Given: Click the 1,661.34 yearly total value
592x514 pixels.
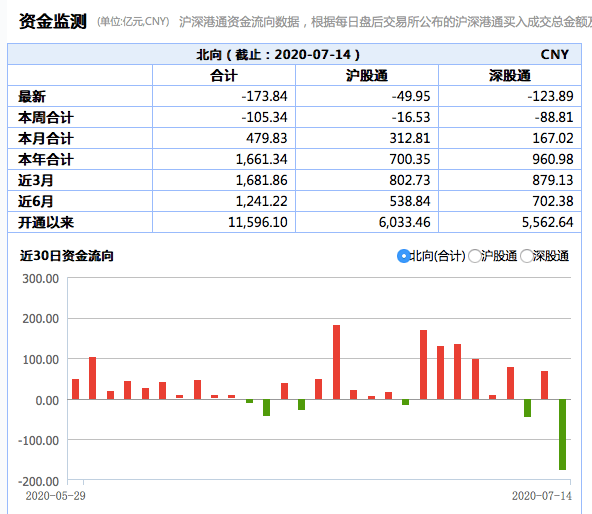Looking at the screenshot, I should 261,159.
